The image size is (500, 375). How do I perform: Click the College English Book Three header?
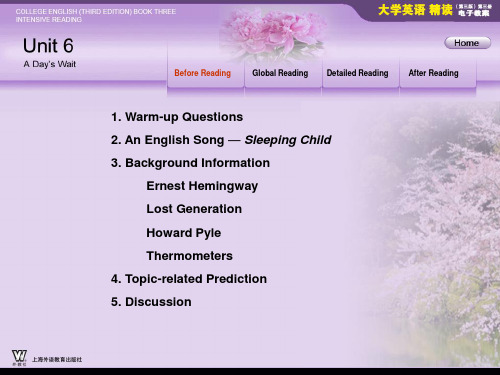click(x=95, y=15)
